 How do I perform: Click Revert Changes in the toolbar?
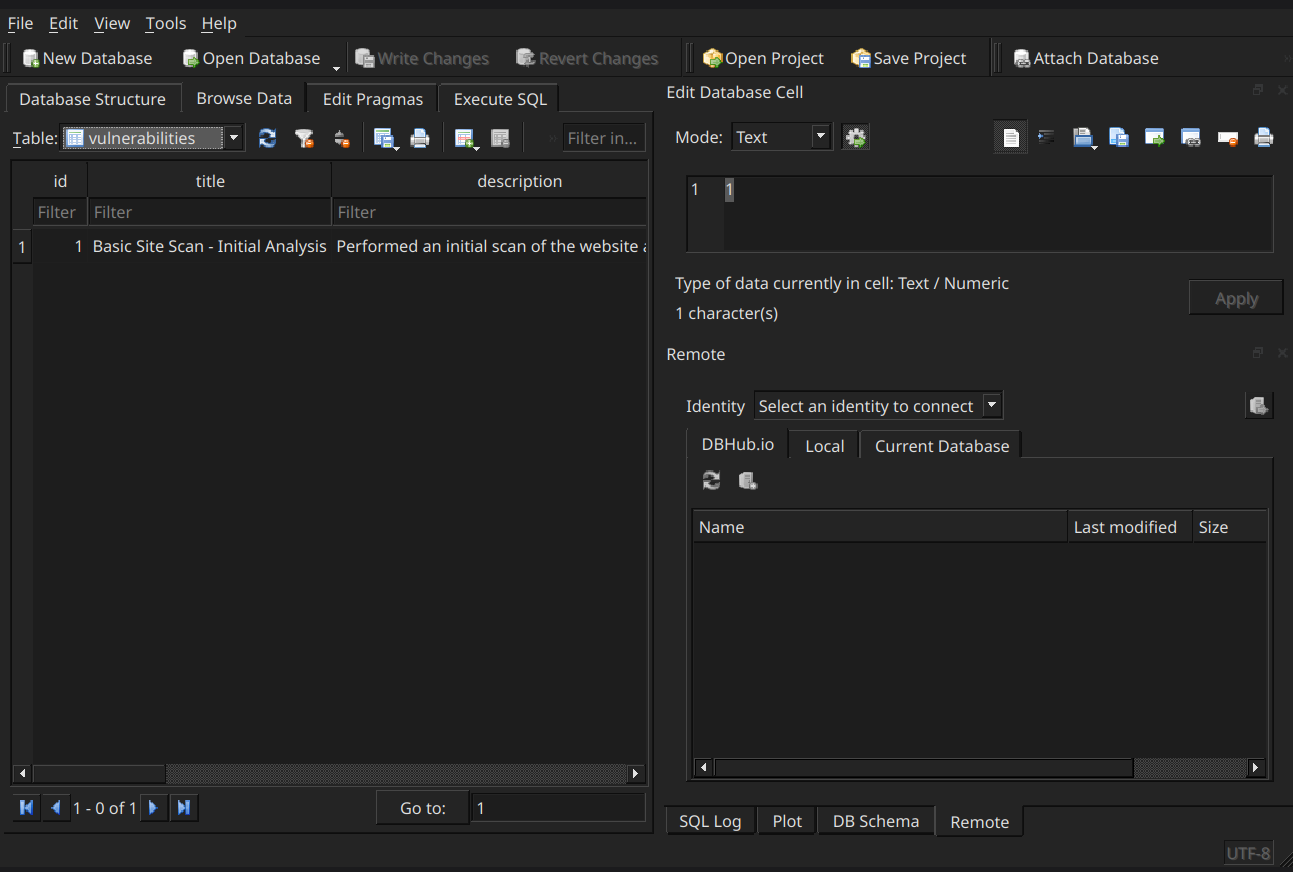click(x=587, y=58)
